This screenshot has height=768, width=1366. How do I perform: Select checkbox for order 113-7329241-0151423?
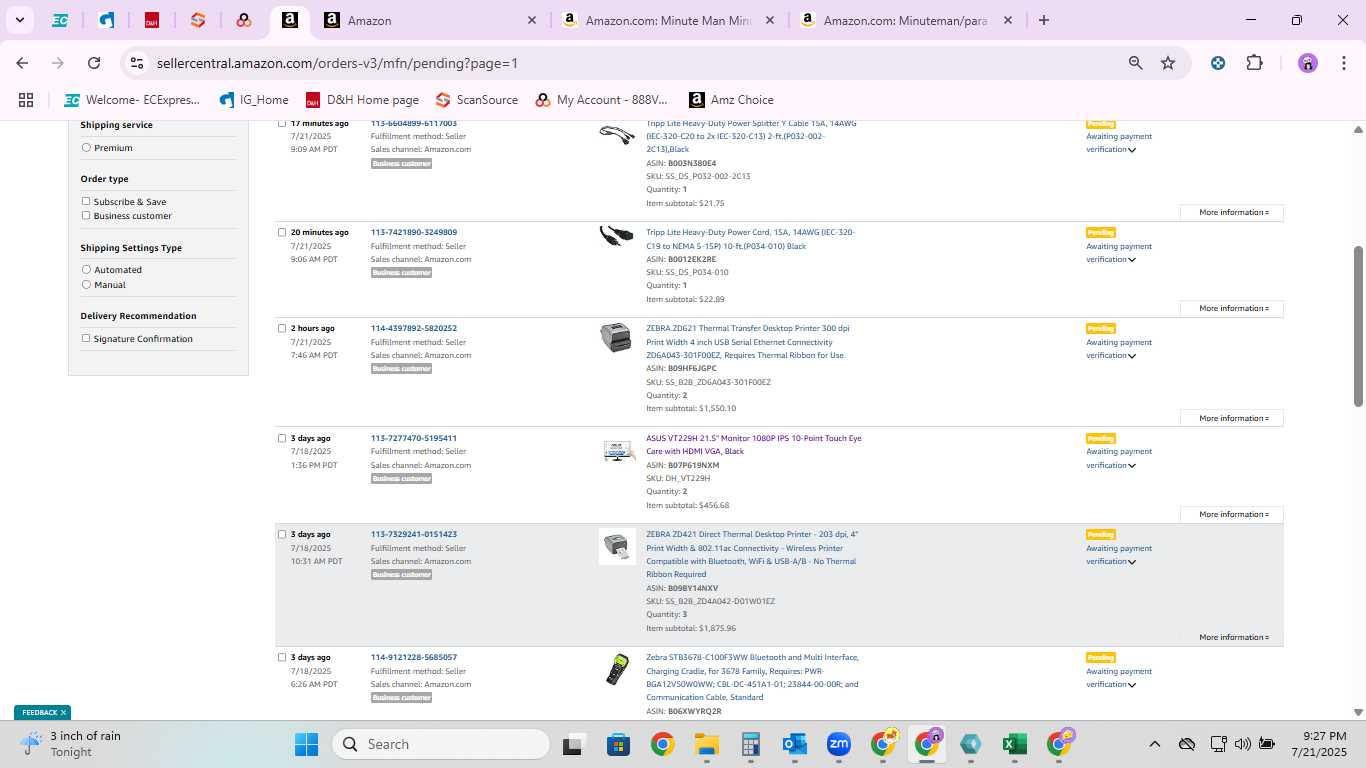tap(282, 534)
